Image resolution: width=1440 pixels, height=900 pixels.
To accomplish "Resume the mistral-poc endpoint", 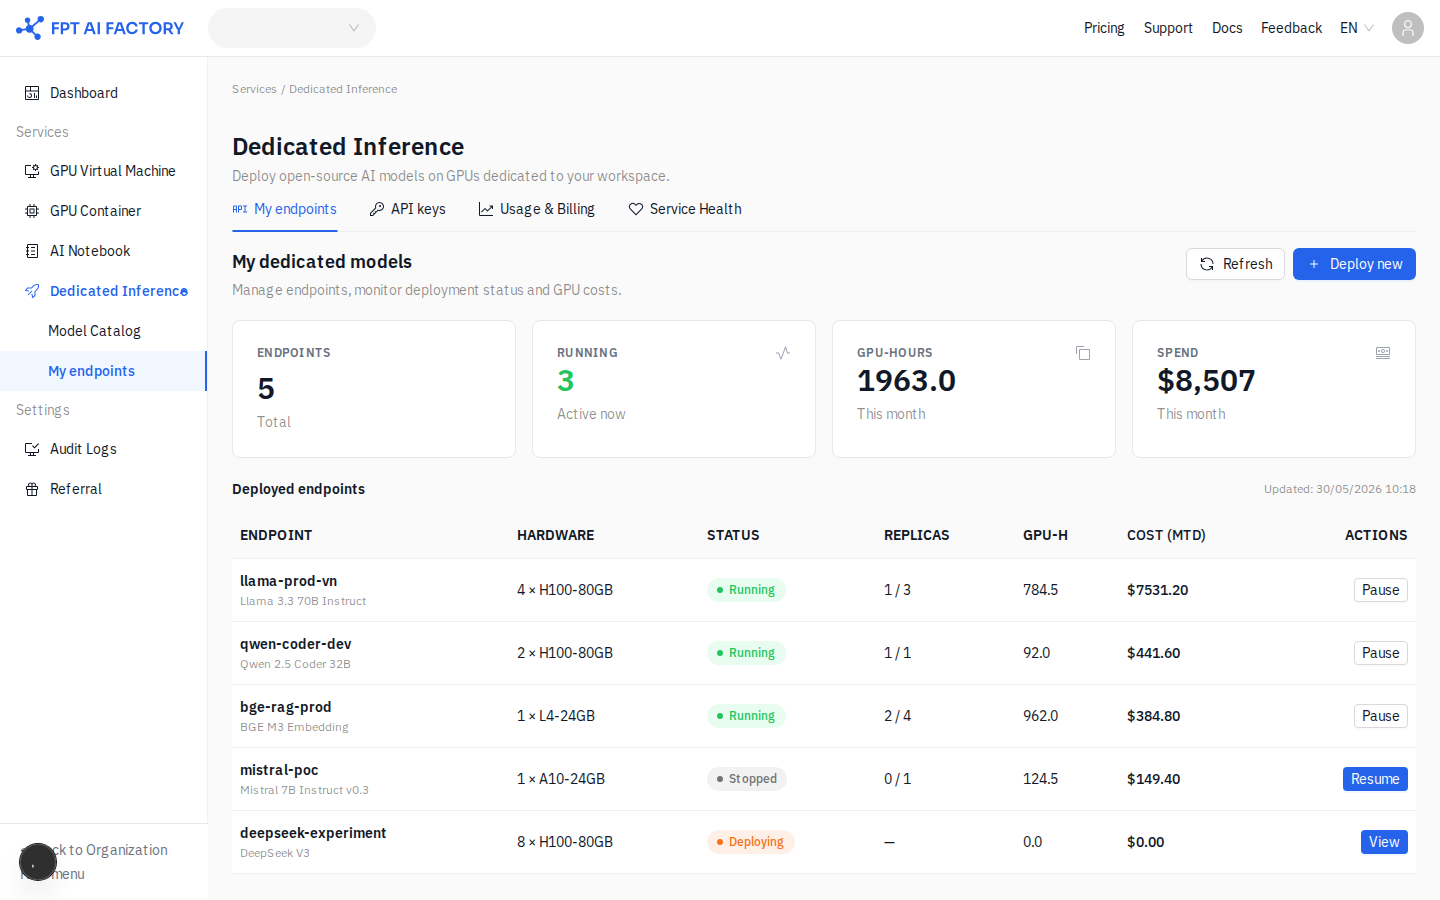I will click(x=1375, y=779).
